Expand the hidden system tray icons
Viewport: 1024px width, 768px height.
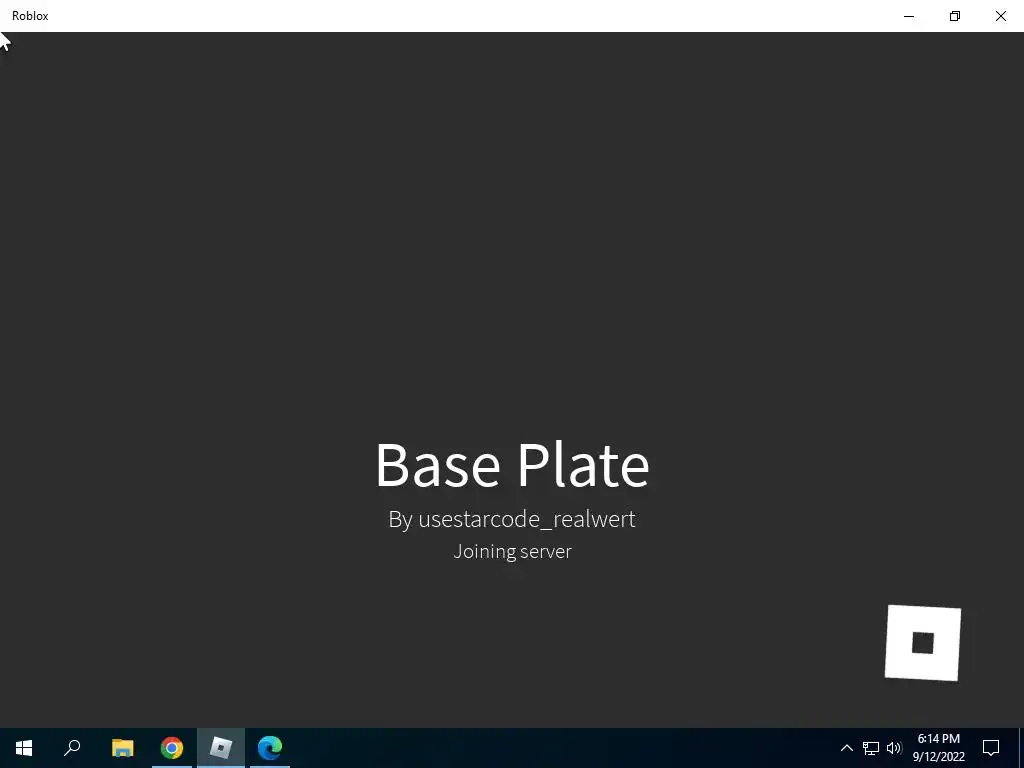tap(846, 748)
